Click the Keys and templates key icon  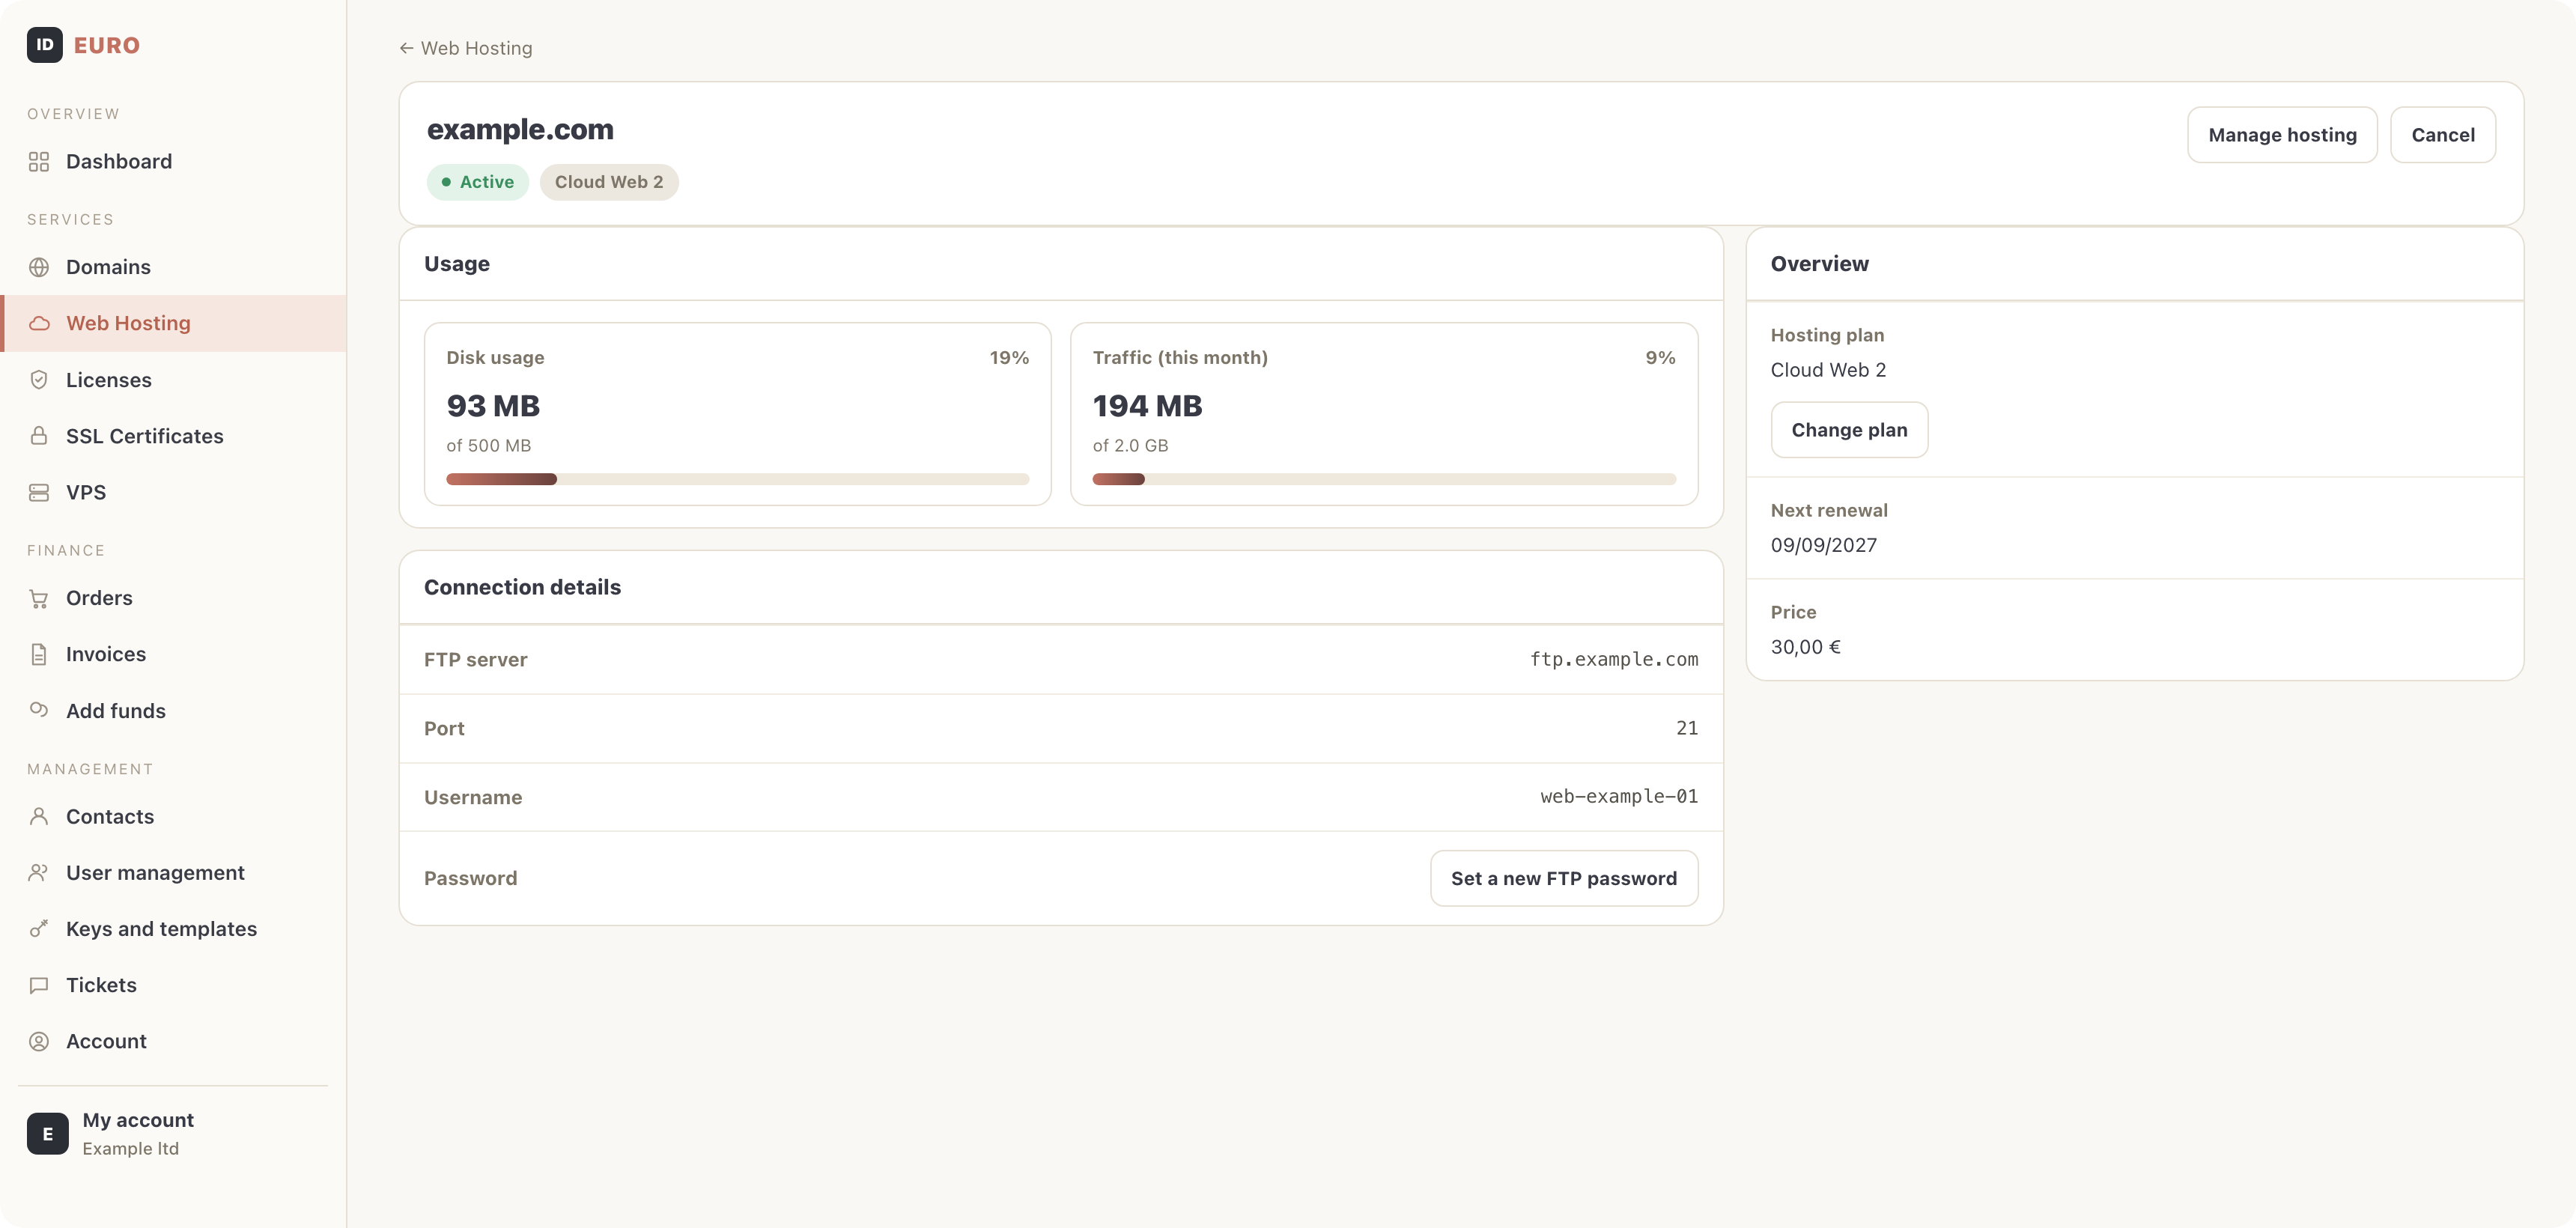coord(39,929)
